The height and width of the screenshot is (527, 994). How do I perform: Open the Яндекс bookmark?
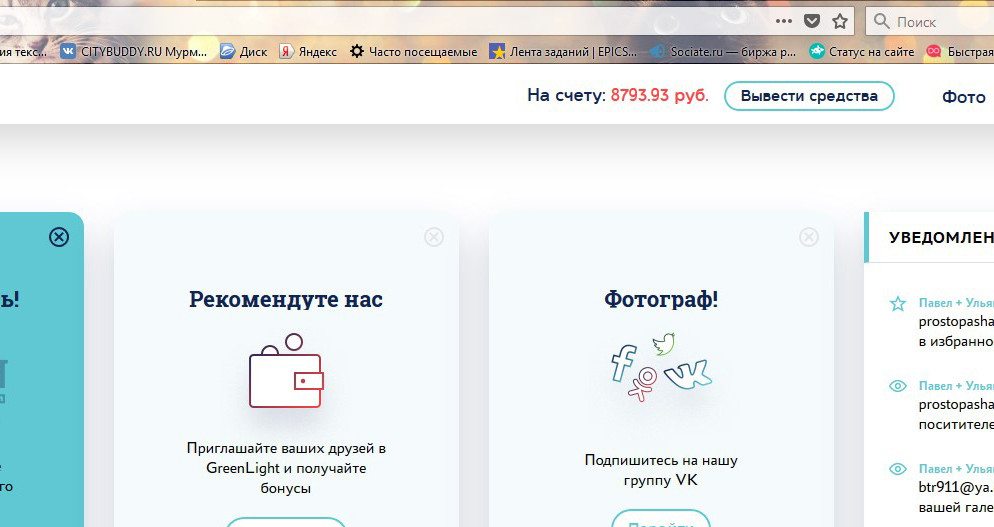[308, 51]
